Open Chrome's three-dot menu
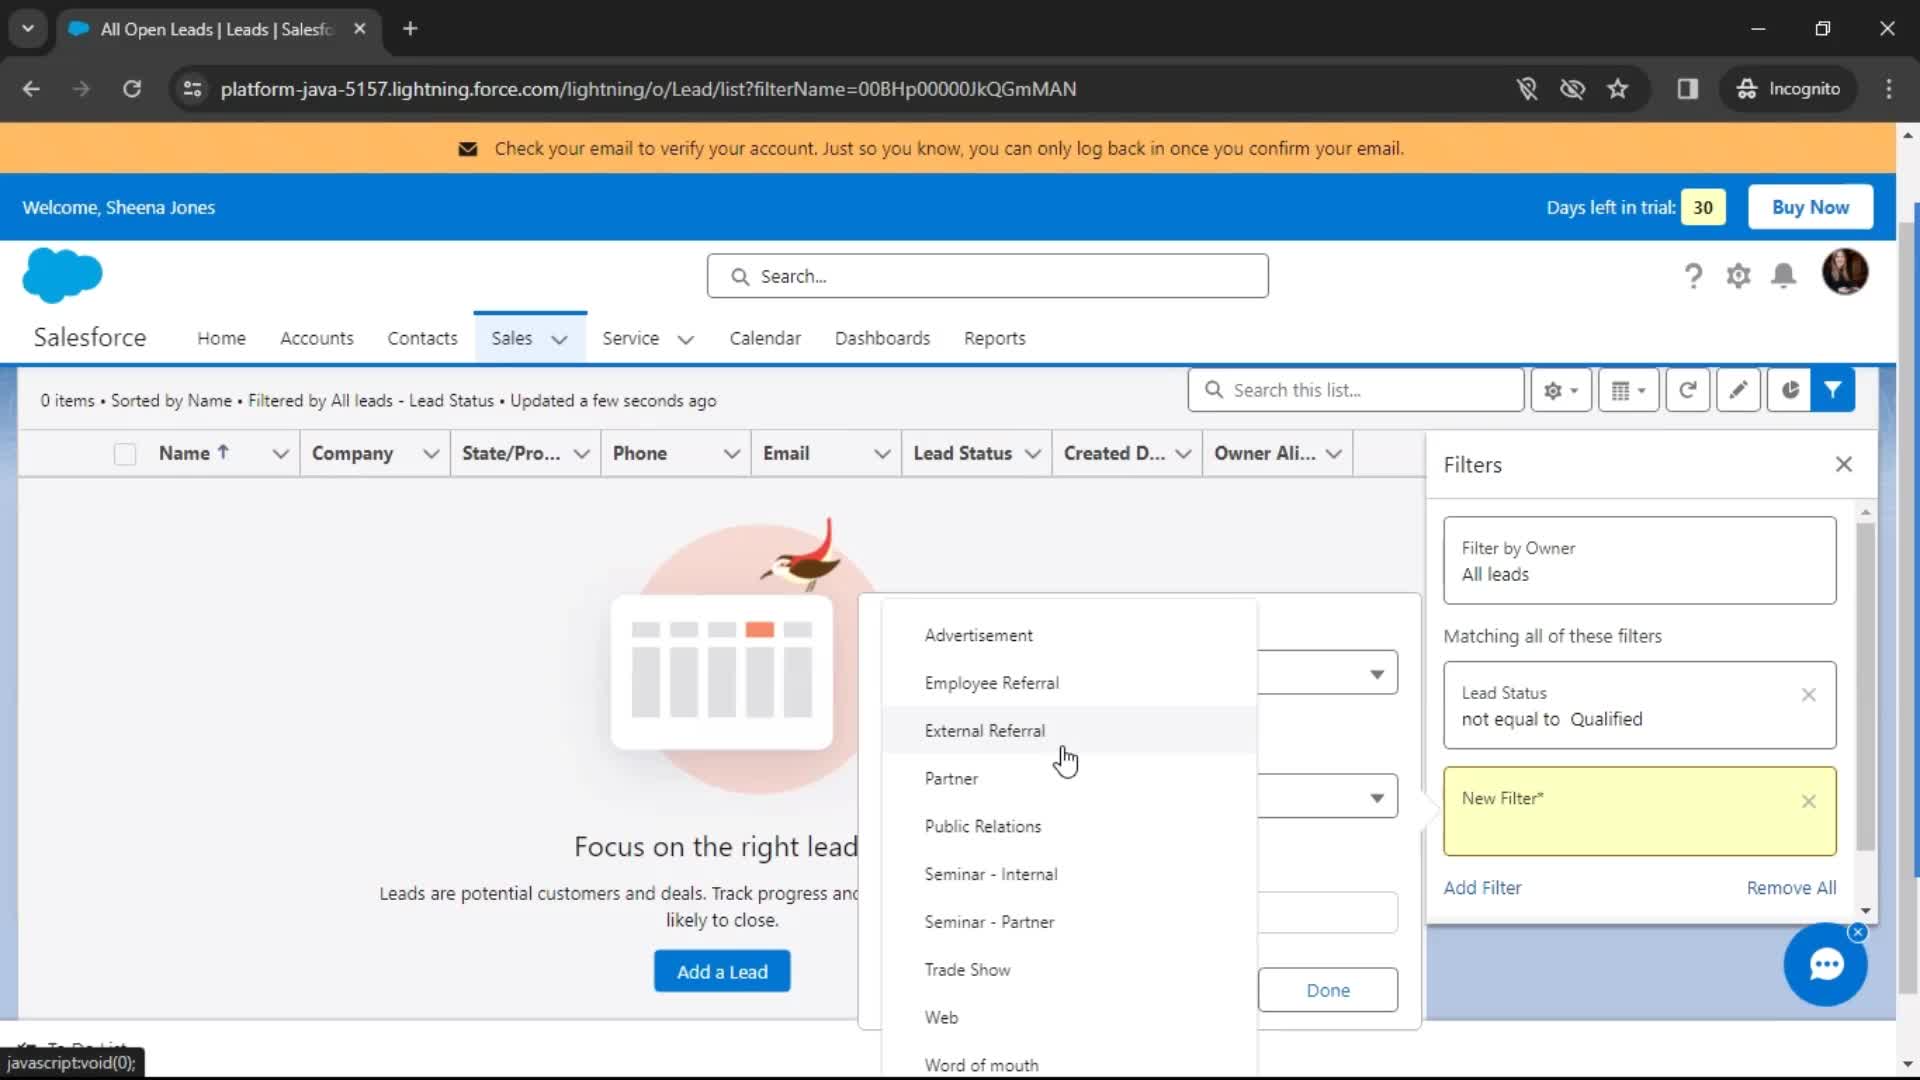Image resolution: width=1920 pixels, height=1080 pixels. click(x=1889, y=89)
